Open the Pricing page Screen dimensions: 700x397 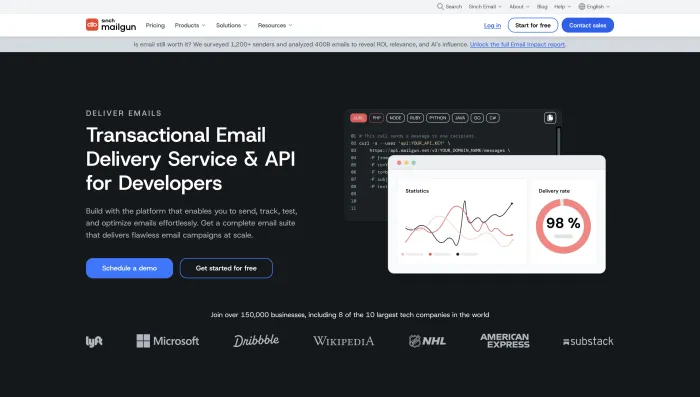pos(155,25)
